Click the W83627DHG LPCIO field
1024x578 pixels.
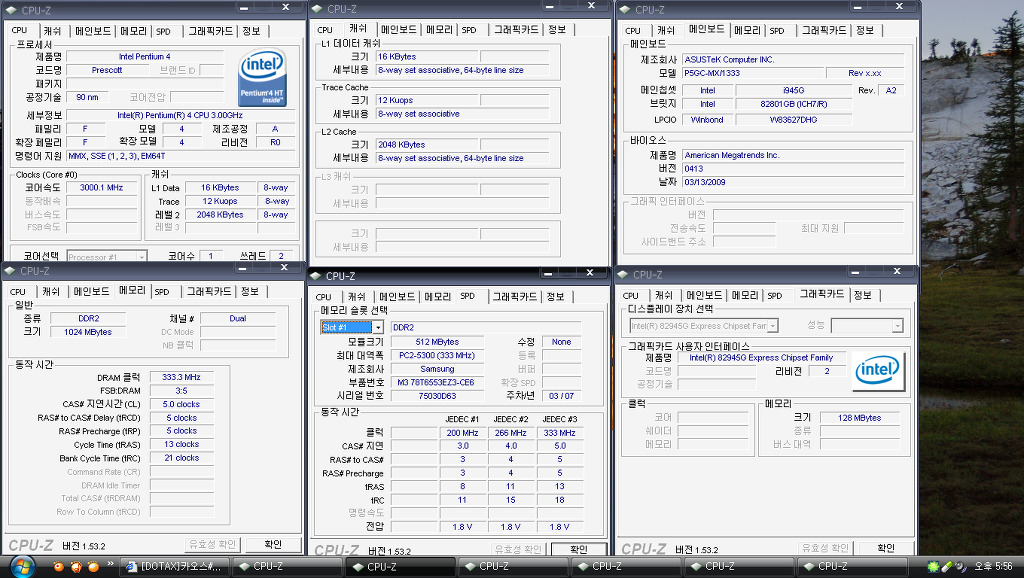click(x=793, y=120)
